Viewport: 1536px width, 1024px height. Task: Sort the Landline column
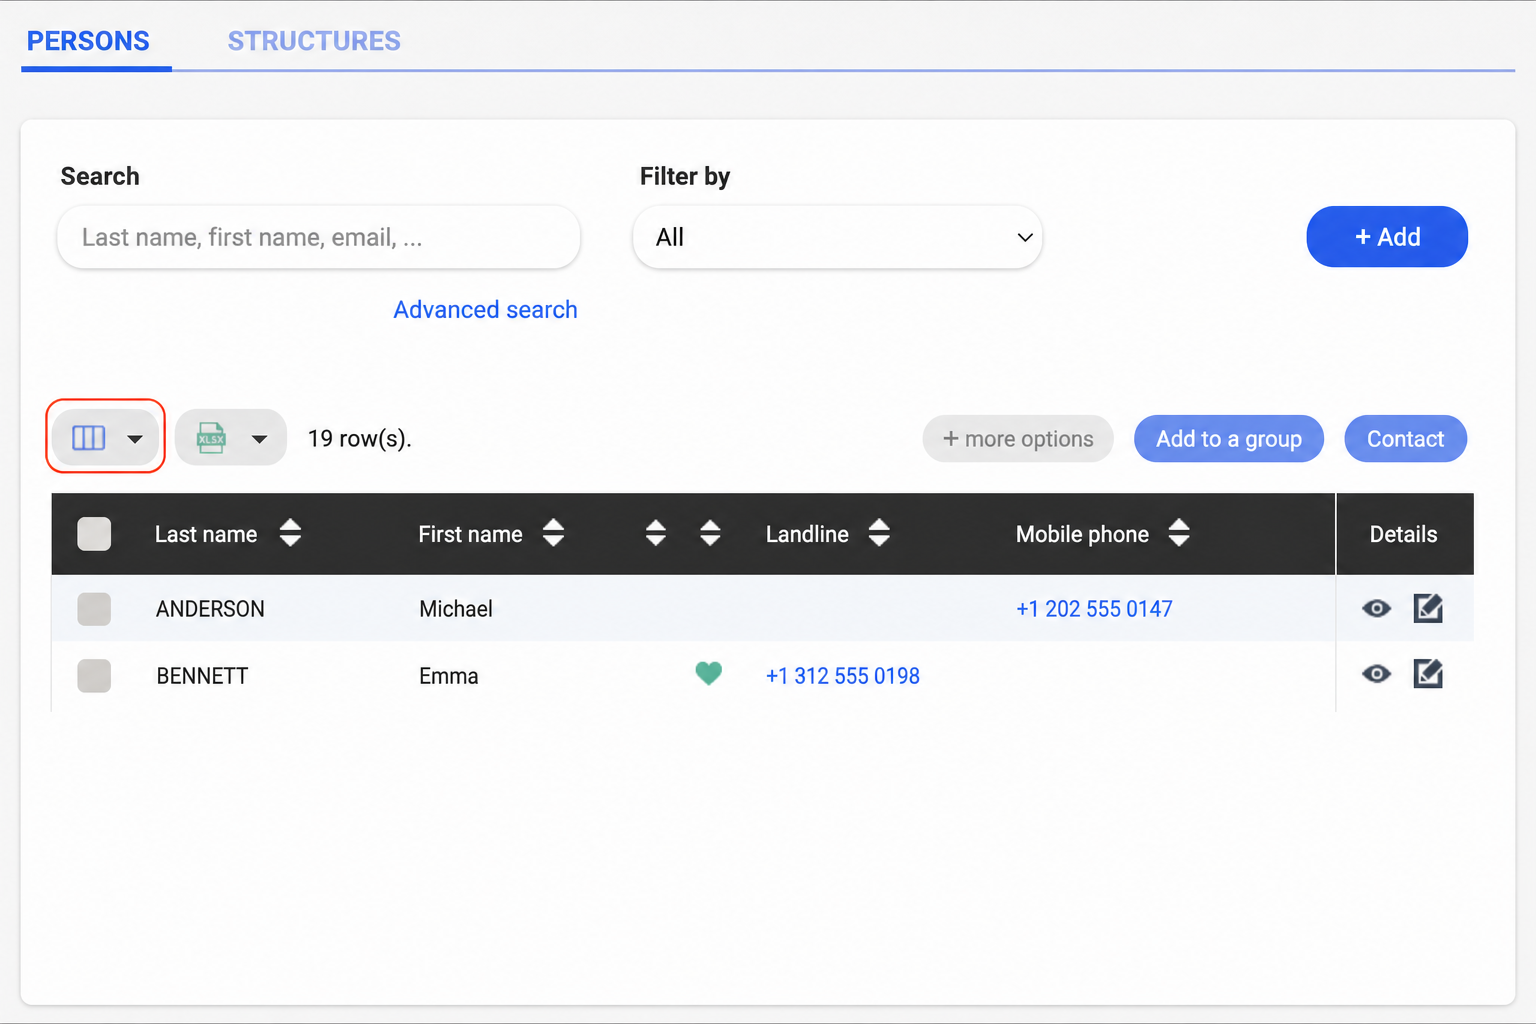879,533
